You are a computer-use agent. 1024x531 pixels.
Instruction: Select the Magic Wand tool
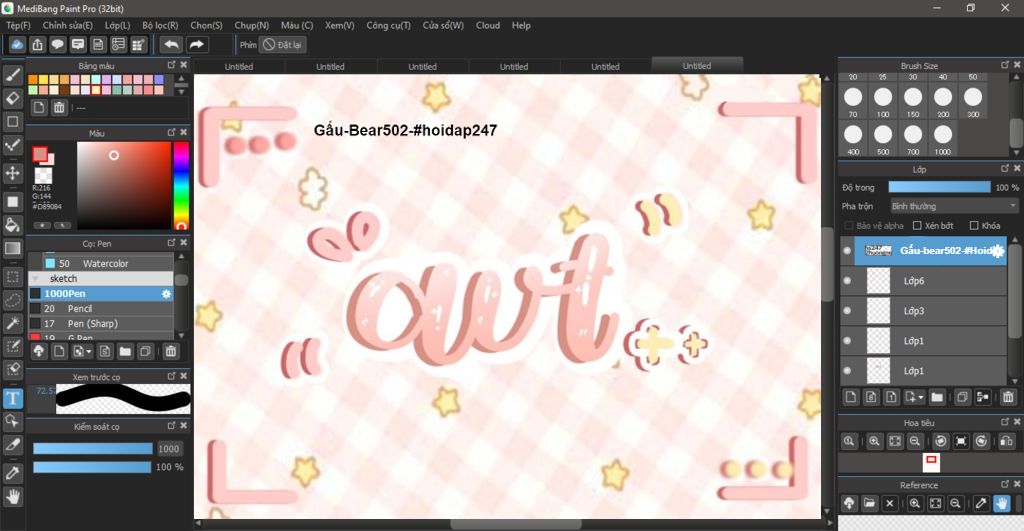(12, 323)
